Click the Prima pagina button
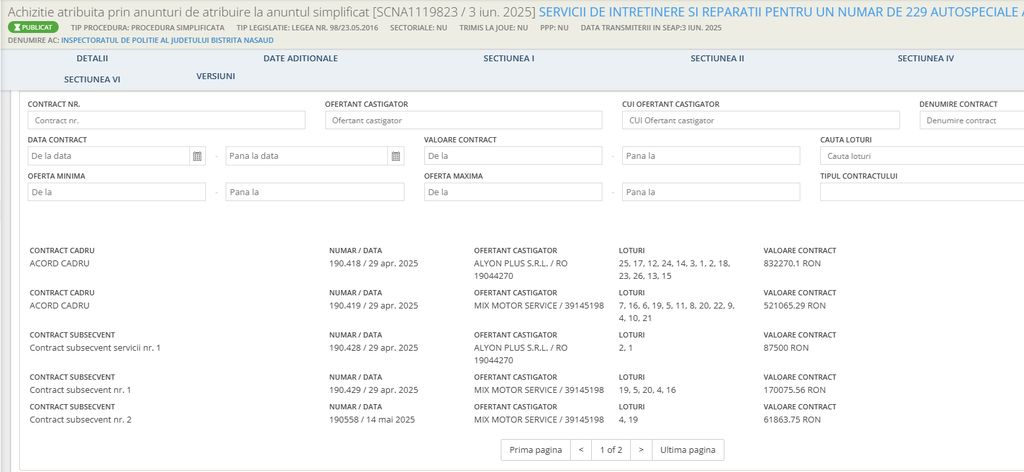The width and height of the screenshot is (1024, 472). point(535,450)
